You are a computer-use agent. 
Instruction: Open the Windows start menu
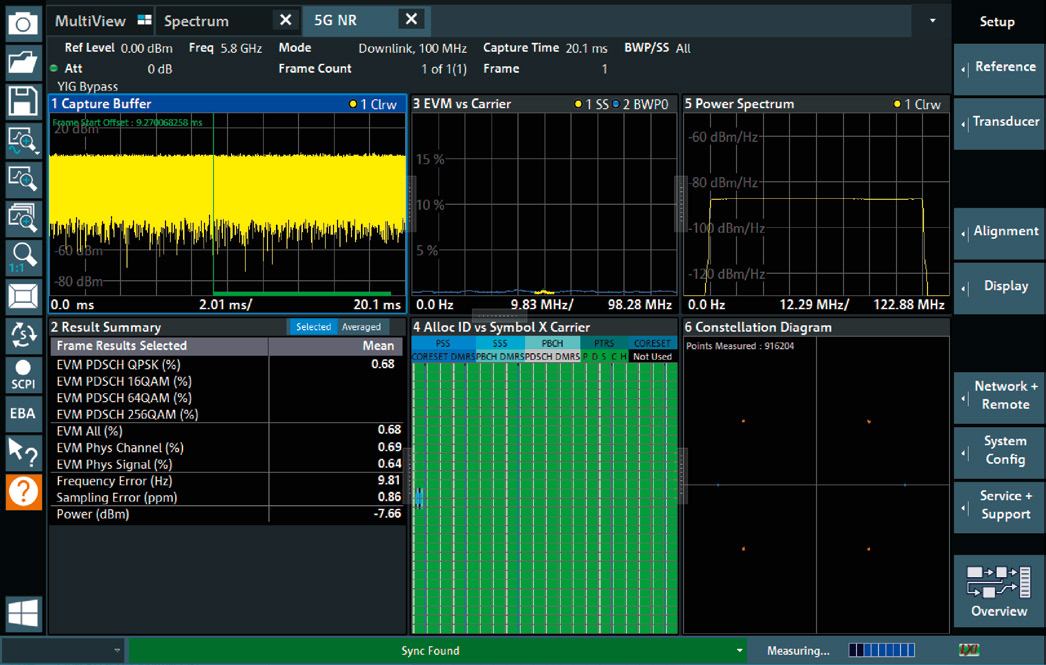coord(22,612)
